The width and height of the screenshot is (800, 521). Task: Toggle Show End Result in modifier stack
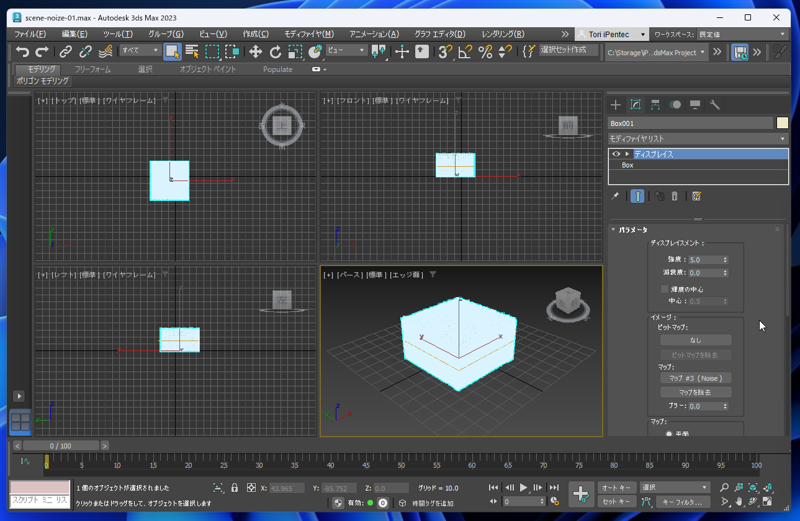click(637, 196)
